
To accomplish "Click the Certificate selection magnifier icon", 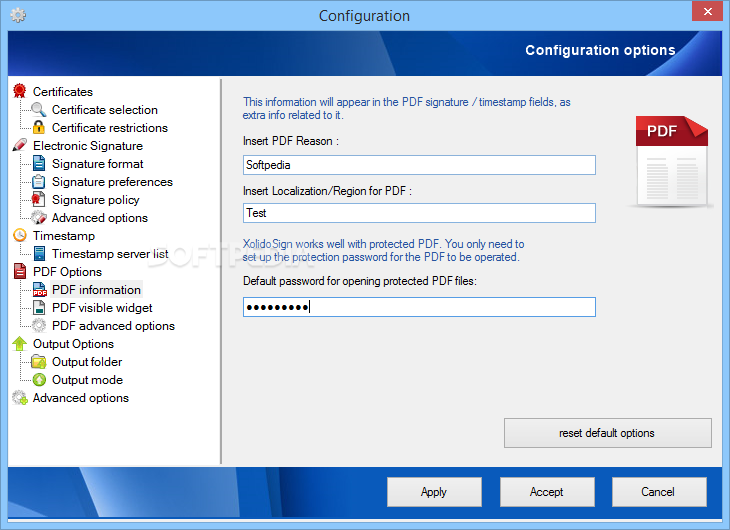I will [39, 109].
